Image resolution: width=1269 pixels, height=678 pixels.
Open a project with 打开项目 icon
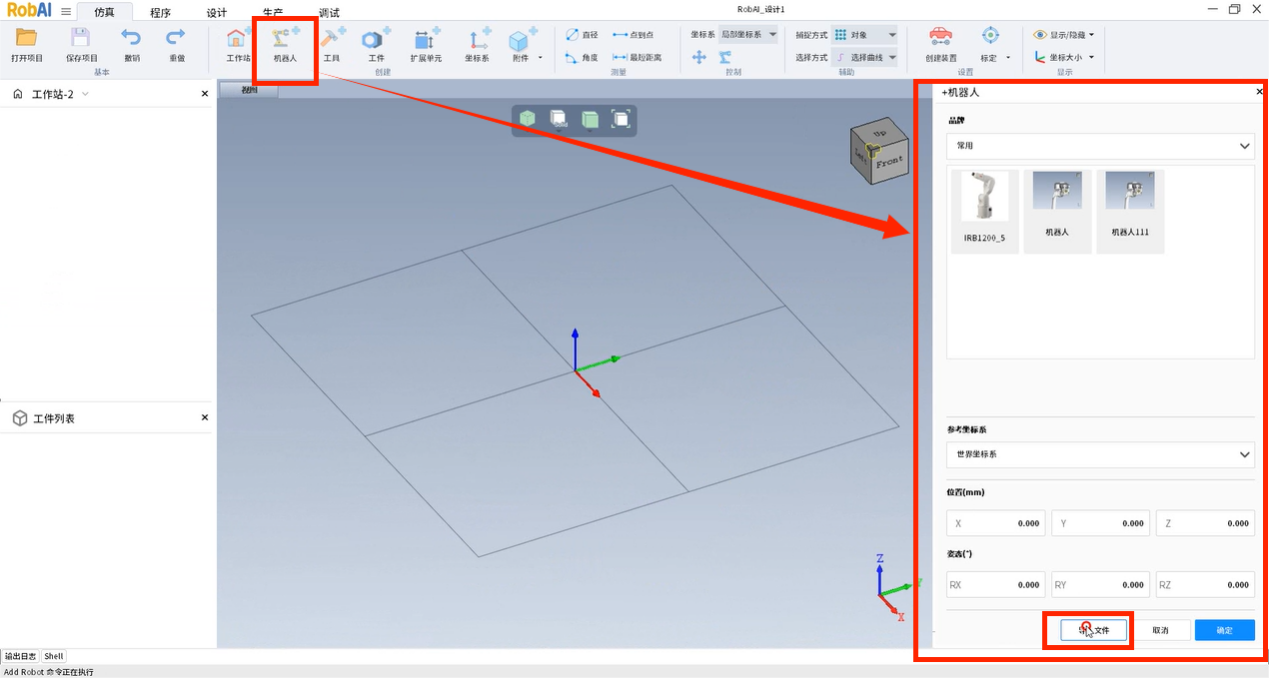pos(27,45)
